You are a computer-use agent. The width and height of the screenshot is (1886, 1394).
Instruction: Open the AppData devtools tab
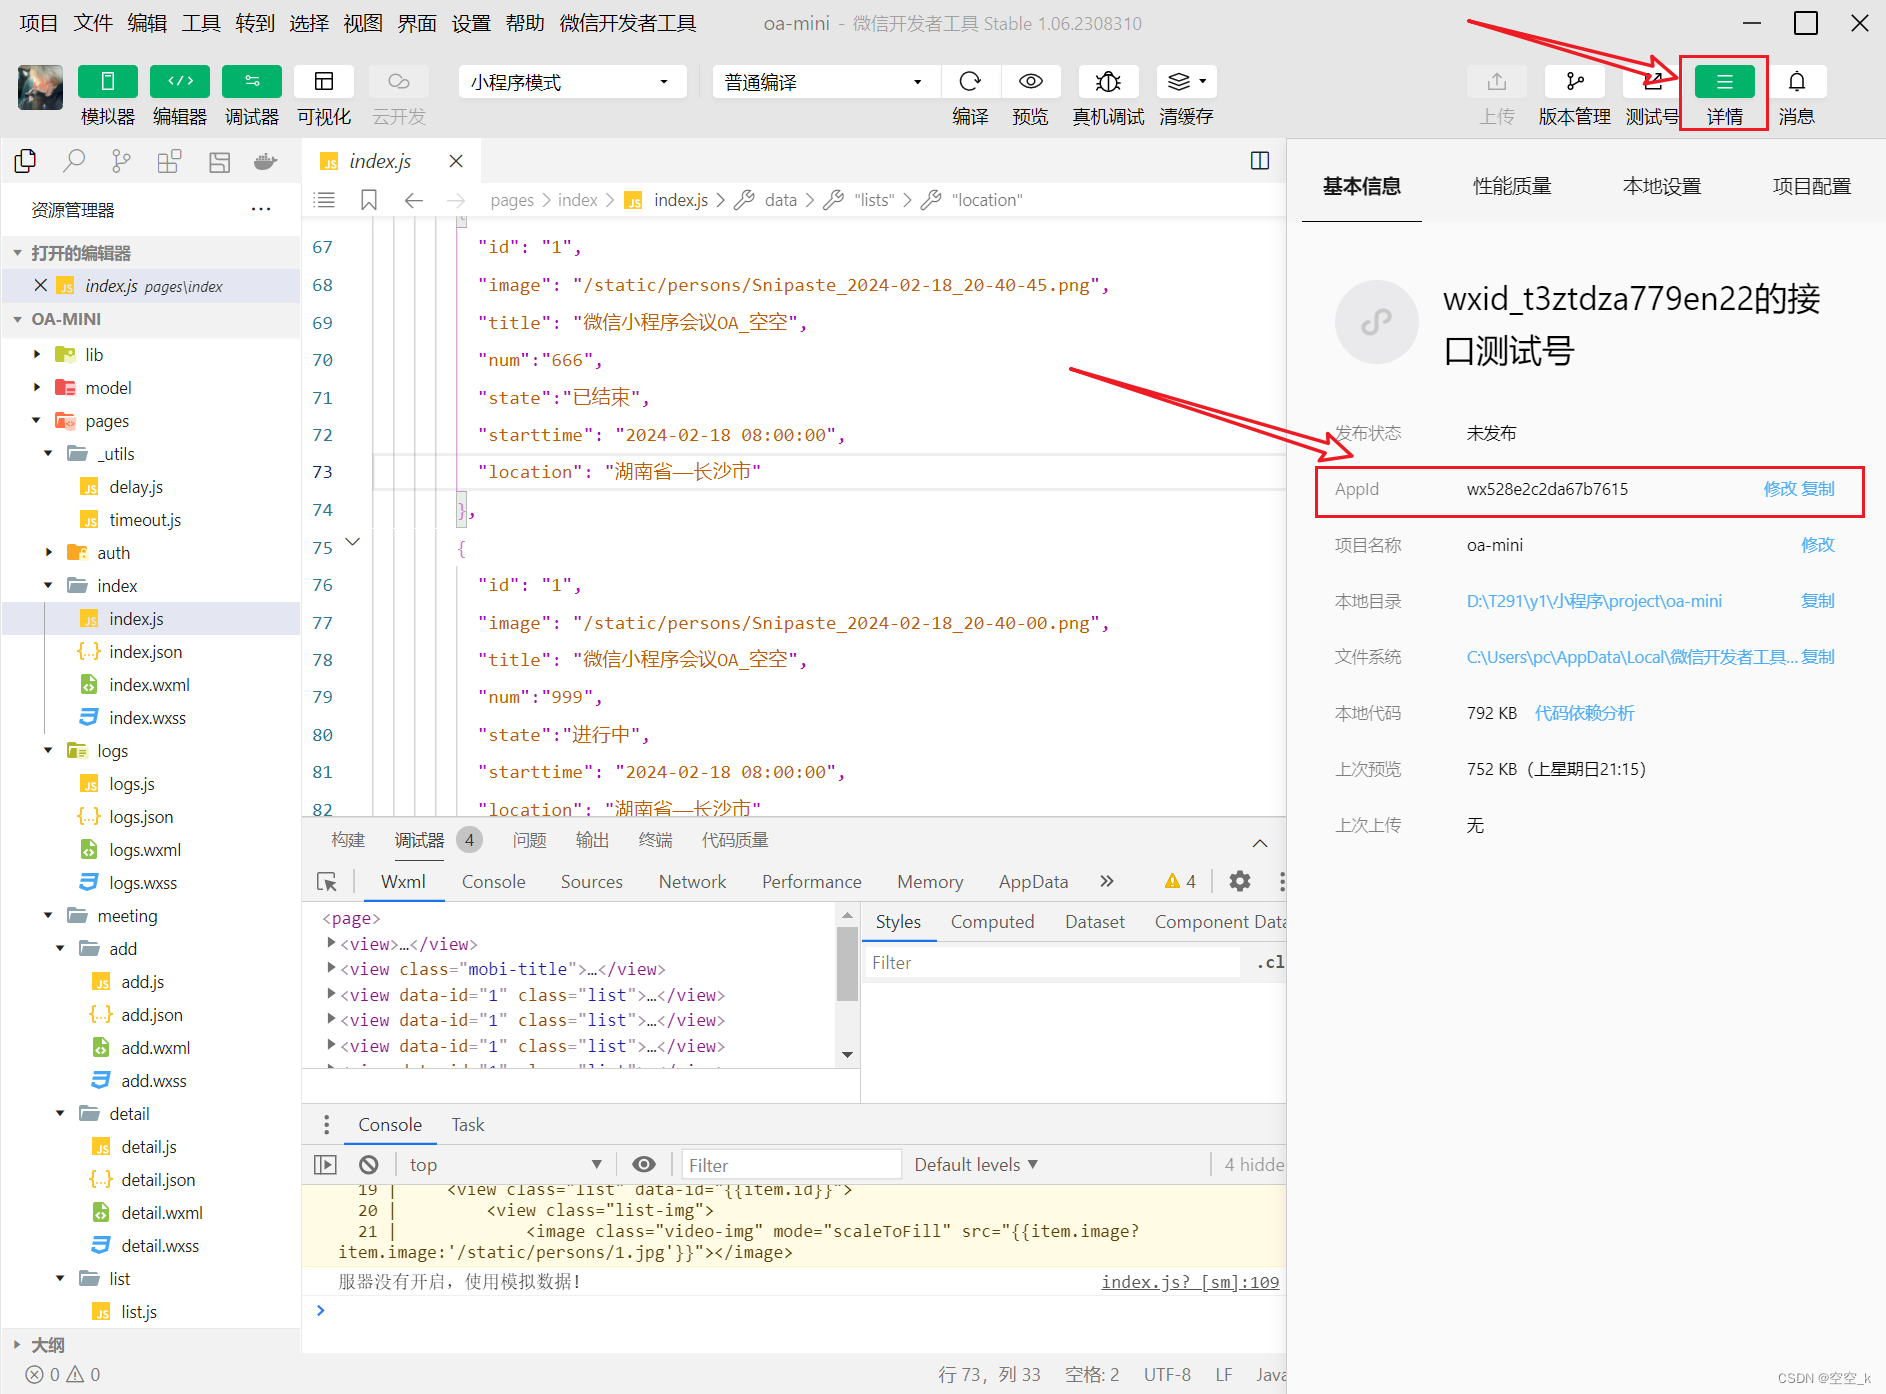(1033, 881)
